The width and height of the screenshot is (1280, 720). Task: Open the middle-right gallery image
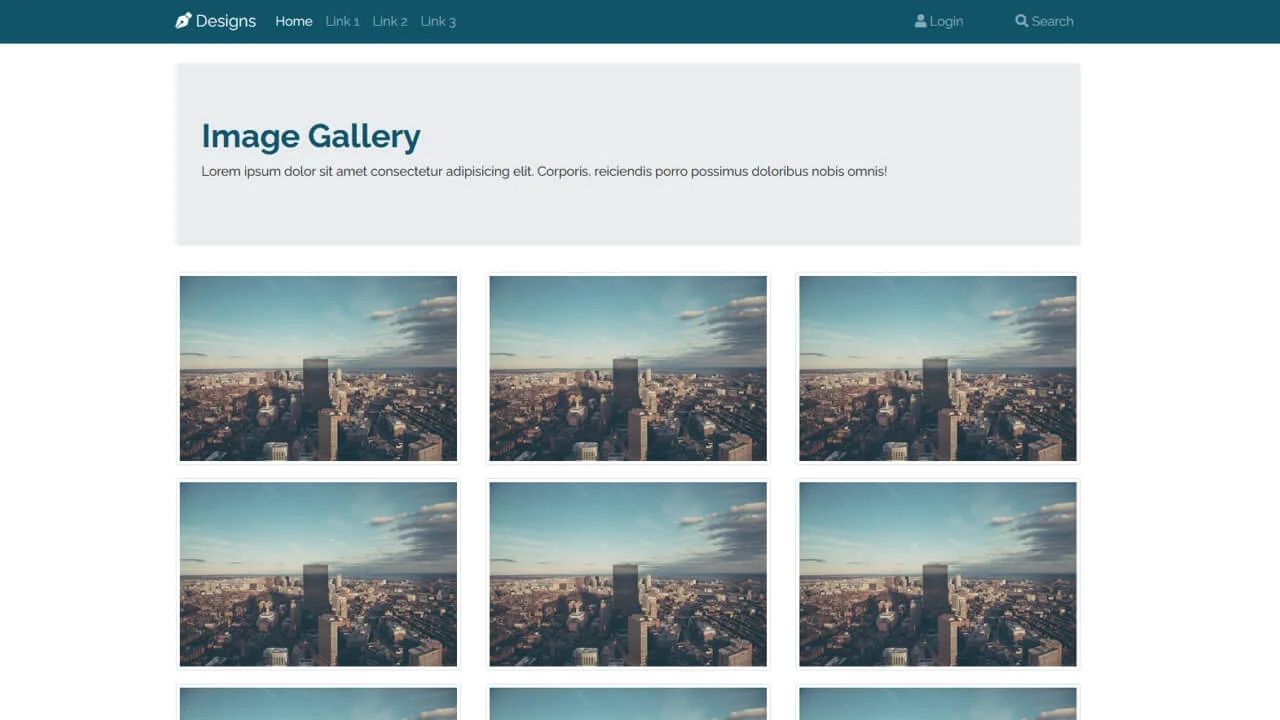[x=937, y=574]
